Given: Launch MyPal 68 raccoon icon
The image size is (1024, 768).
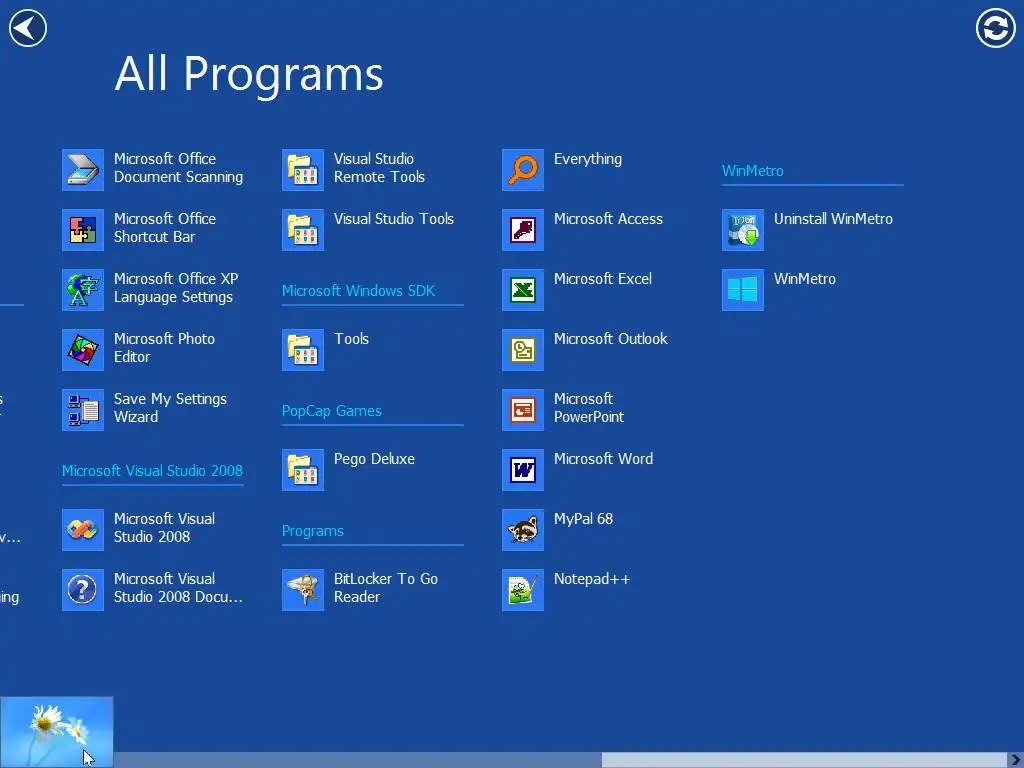Looking at the screenshot, I should [x=523, y=530].
